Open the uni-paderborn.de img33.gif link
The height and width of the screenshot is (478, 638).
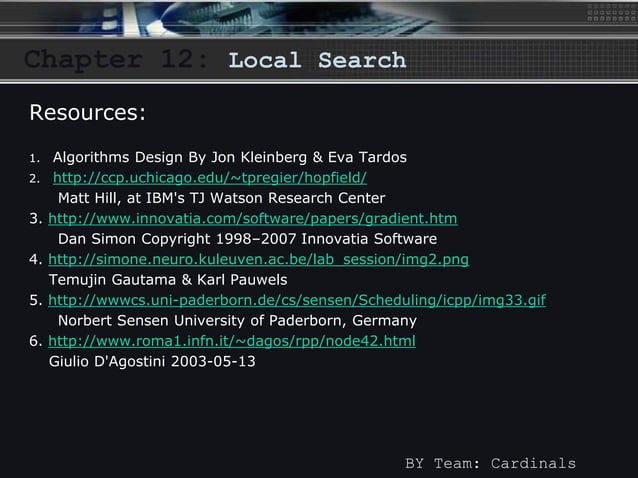(x=297, y=300)
